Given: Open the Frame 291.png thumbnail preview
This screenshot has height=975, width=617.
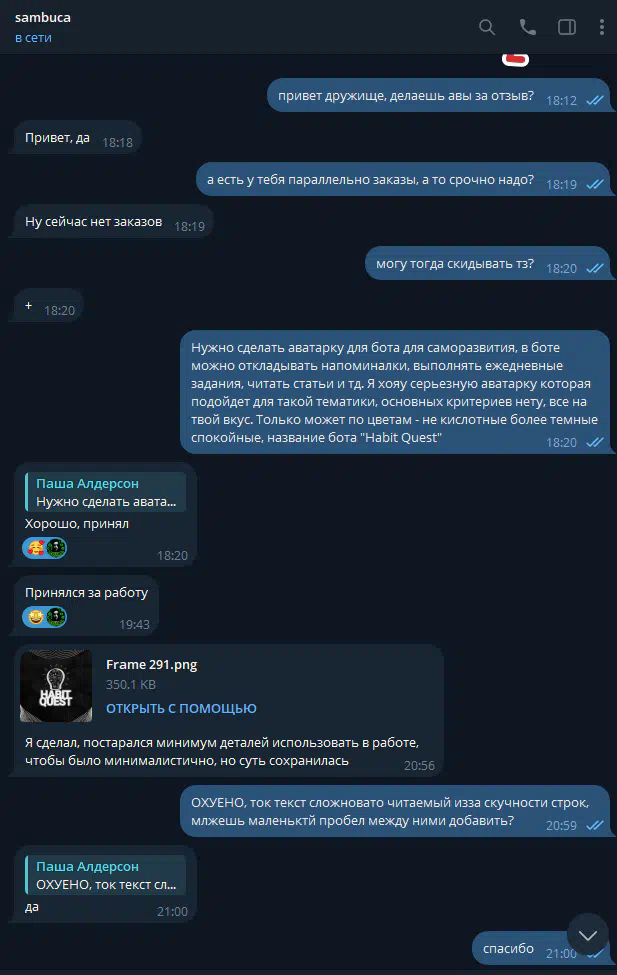Looking at the screenshot, I should [56, 686].
